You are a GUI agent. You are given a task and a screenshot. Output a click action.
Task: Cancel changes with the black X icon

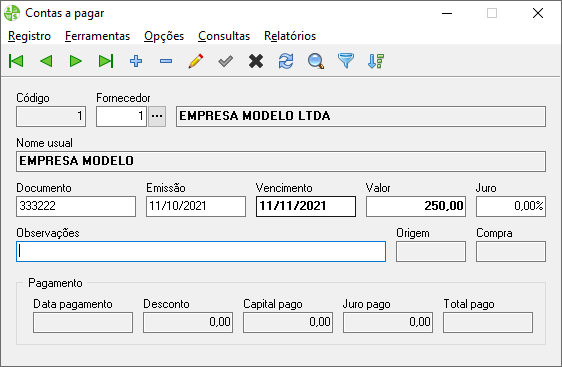256,61
